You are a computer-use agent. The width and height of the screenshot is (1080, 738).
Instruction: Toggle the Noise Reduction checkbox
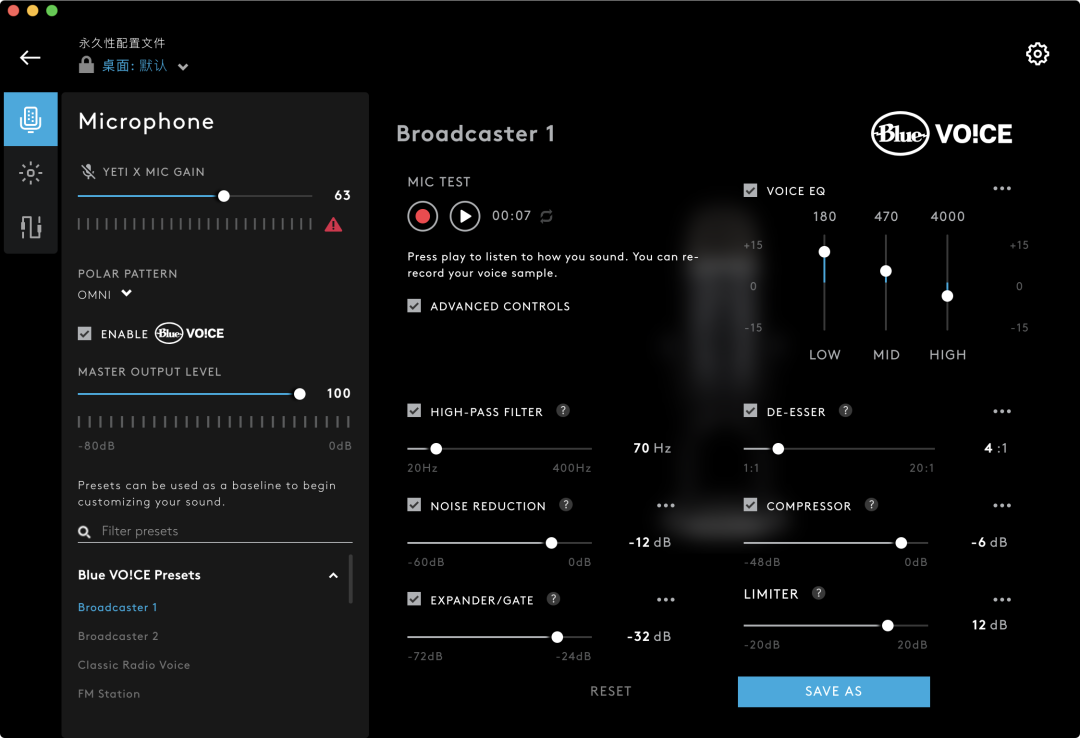[x=414, y=505]
